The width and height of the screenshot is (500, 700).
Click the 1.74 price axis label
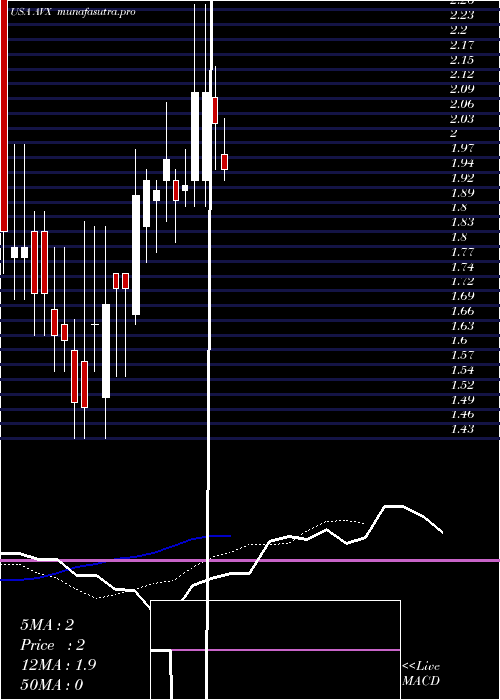tap(462, 267)
